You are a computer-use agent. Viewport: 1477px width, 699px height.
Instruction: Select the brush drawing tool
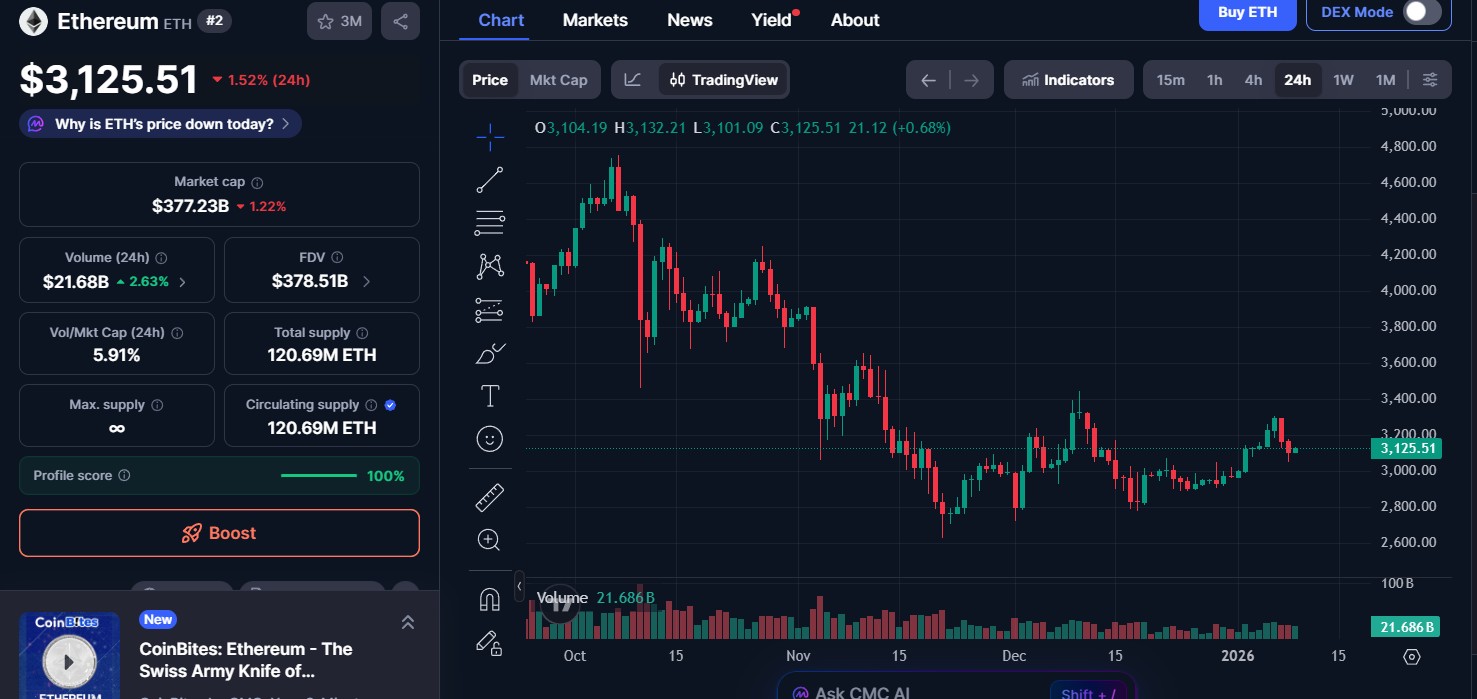[490, 353]
